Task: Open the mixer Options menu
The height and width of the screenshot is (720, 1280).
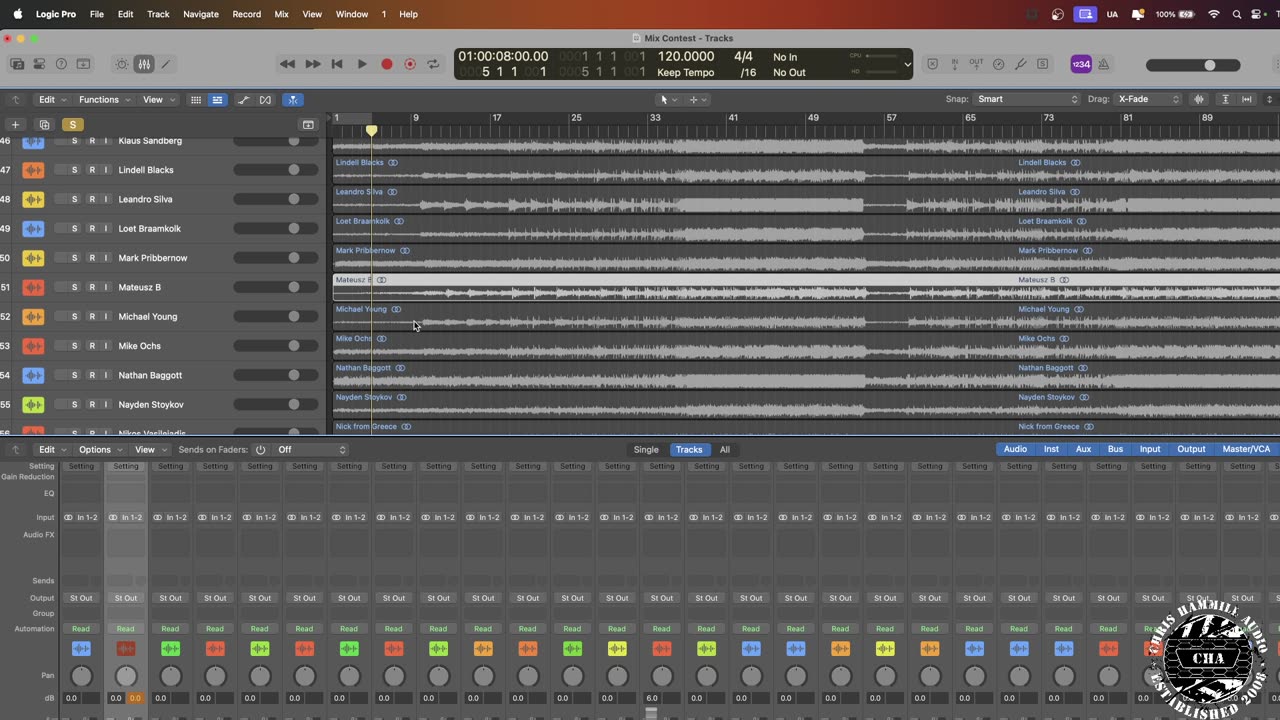Action: point(100,450)
